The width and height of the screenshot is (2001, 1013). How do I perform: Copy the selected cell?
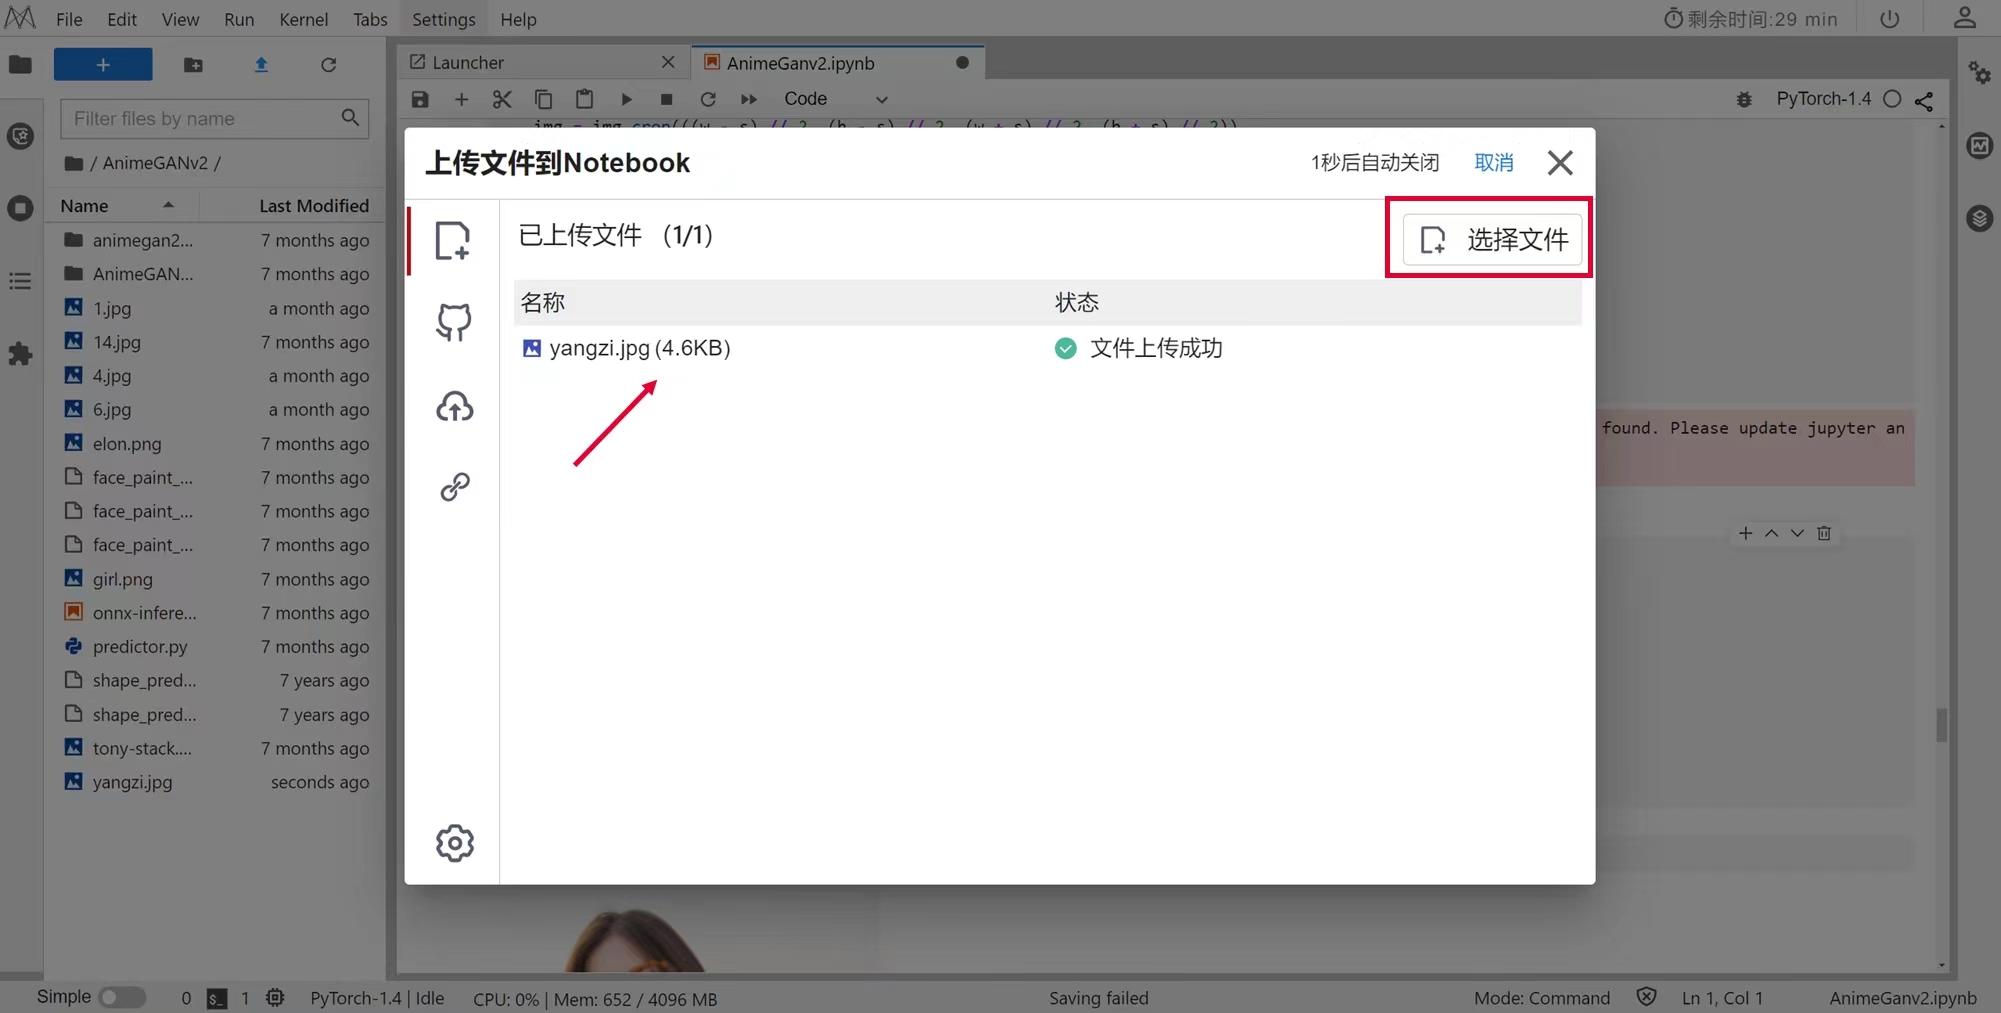[x=543, y=99]
